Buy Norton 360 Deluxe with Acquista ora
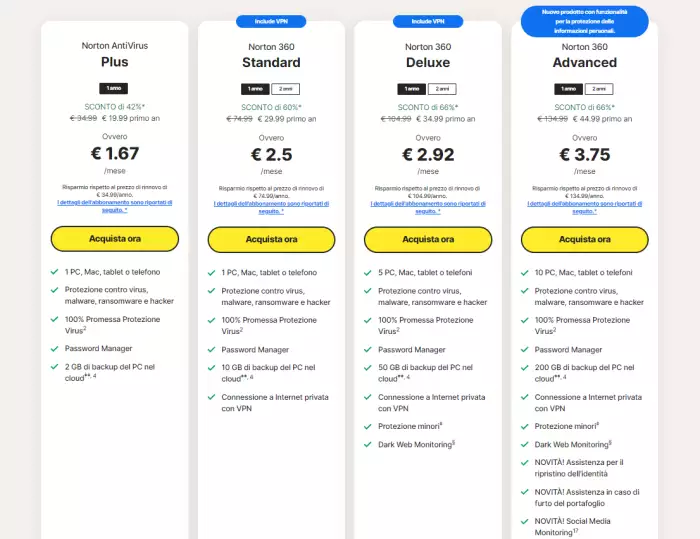700x539 pixels. click(x=427, y=239)
